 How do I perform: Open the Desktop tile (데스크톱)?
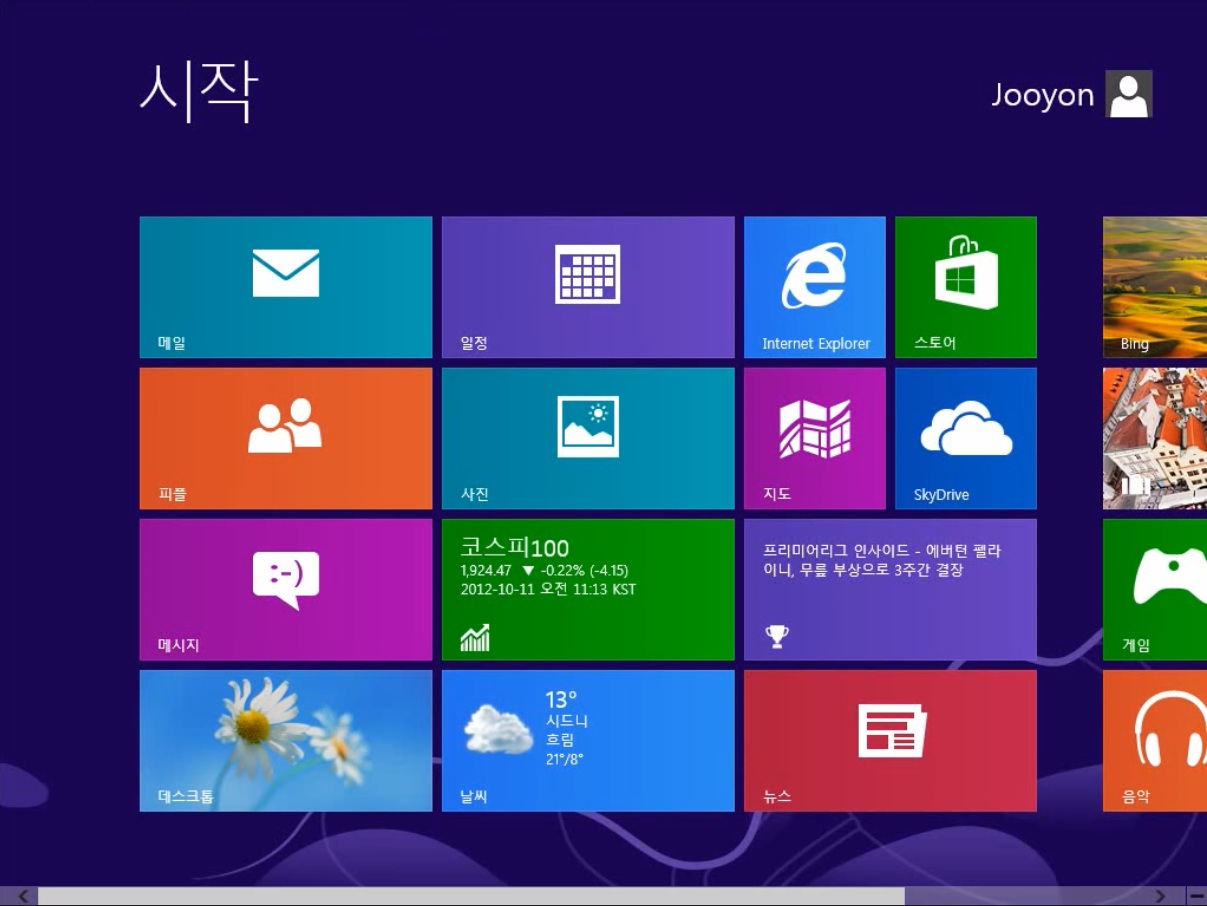point(286,741)
